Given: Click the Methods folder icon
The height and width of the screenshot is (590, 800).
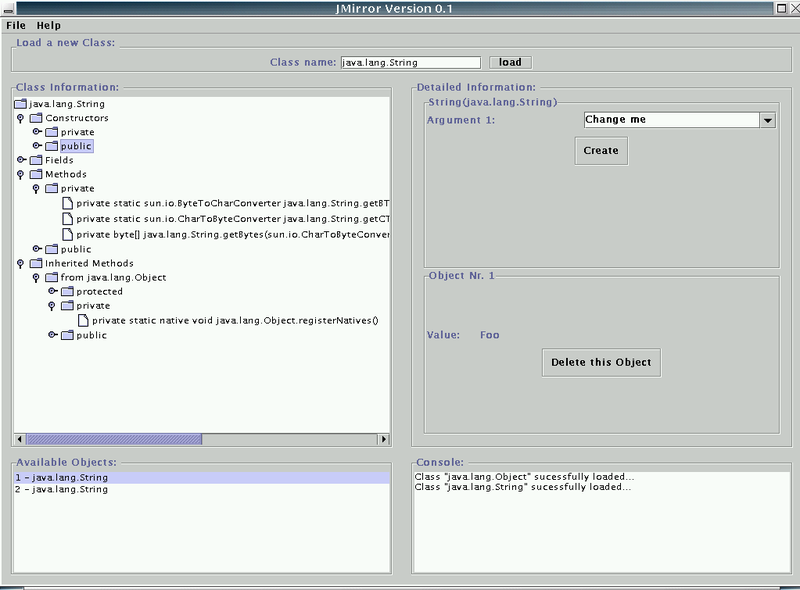Looking at the screenshot, I should 36,175.
